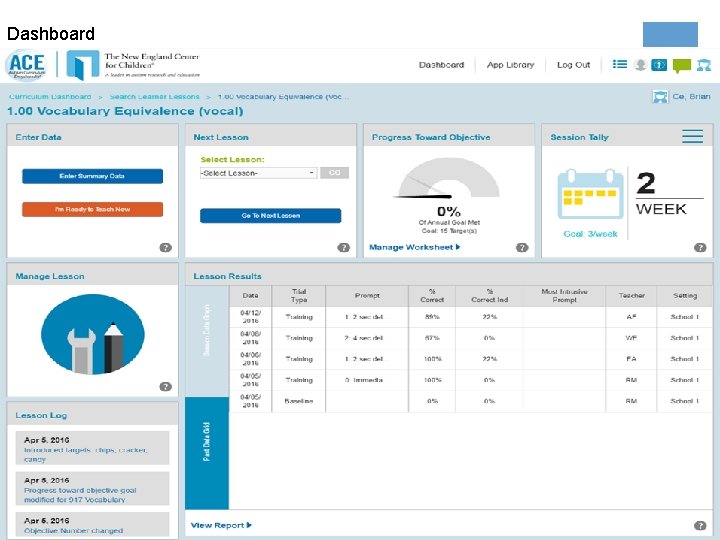Screen dimensions: 720x540
Task: Go to Curriculum Dashboard breadcrumb
Action: point(50,96)
